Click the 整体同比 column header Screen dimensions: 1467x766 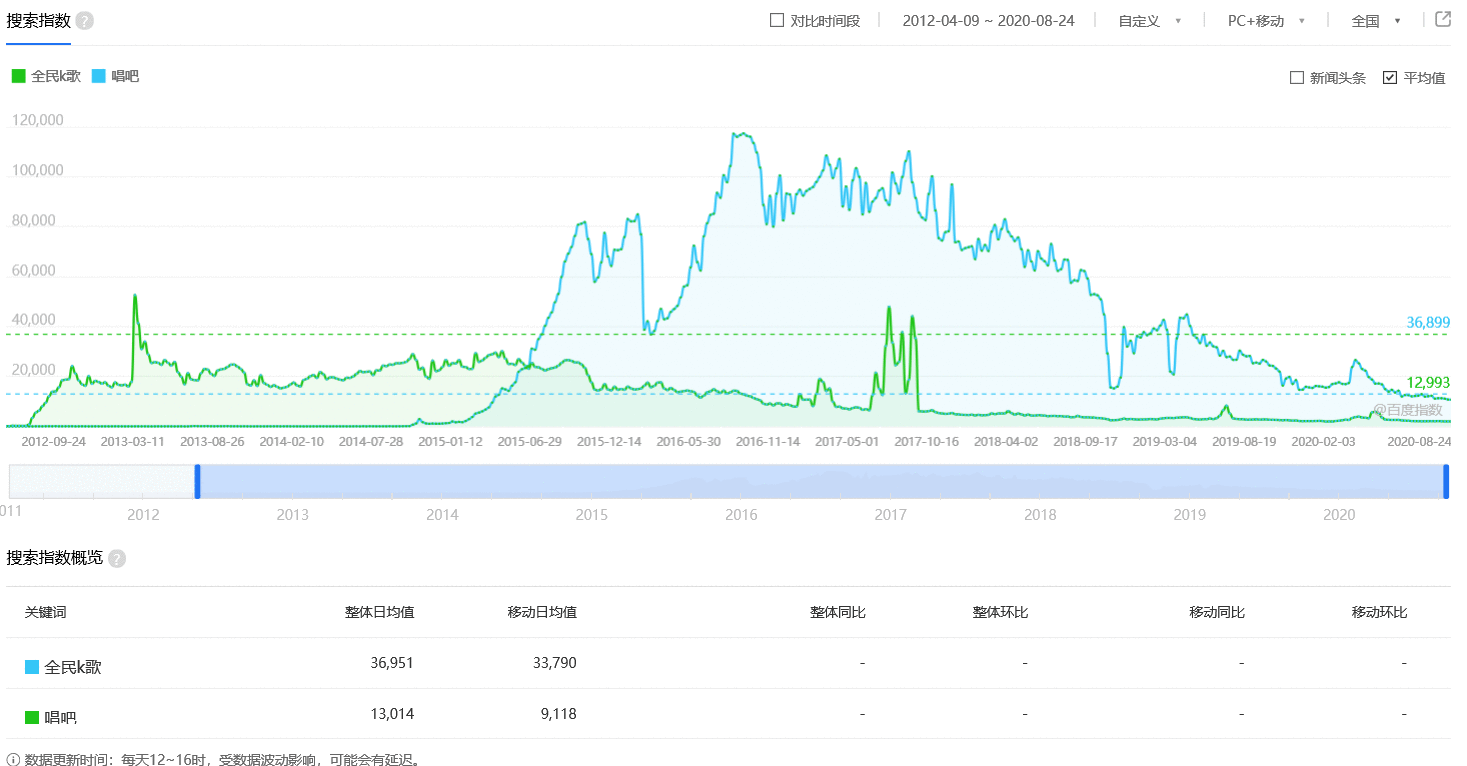[838, 612]
